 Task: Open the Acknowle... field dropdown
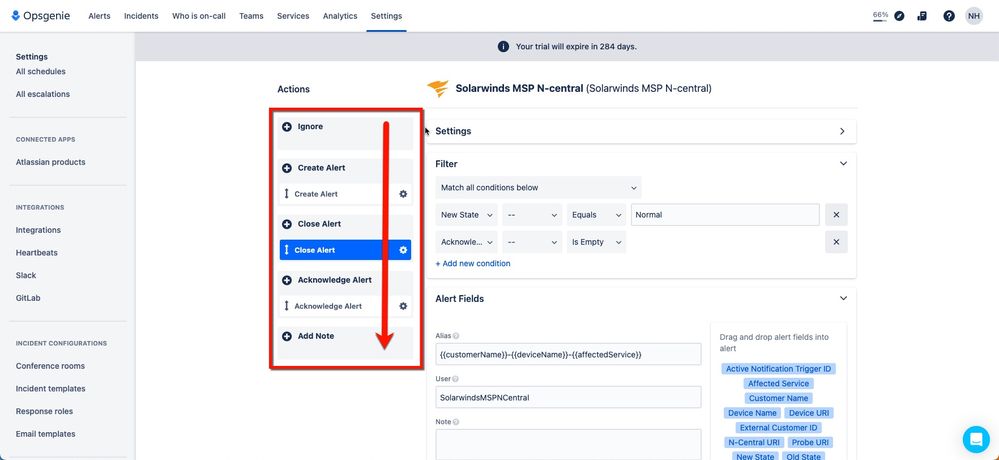pyautogui.click(x=466, y=242)
